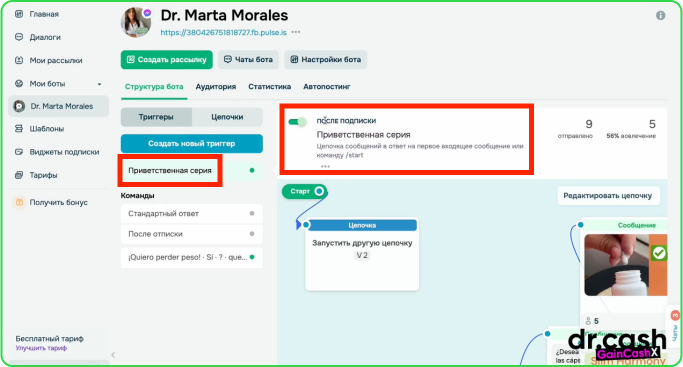Switch to Аудитория tab
The width and height of the screenshot is (683, 367).
216,87
